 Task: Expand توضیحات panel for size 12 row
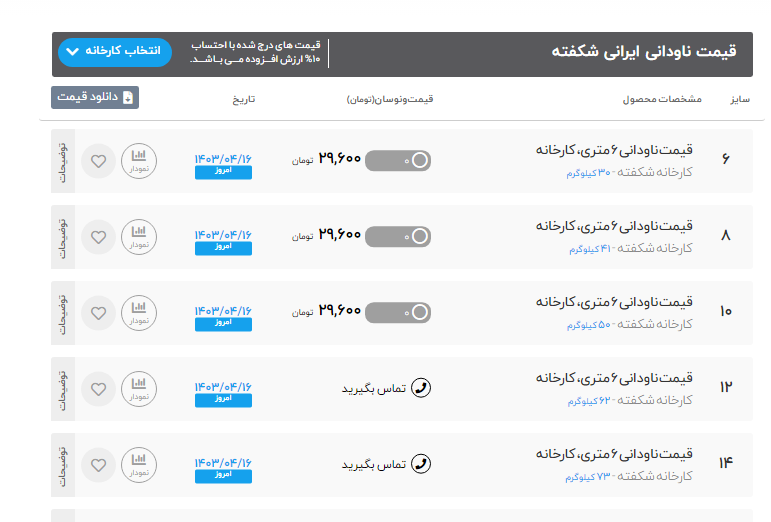point(62,388)
